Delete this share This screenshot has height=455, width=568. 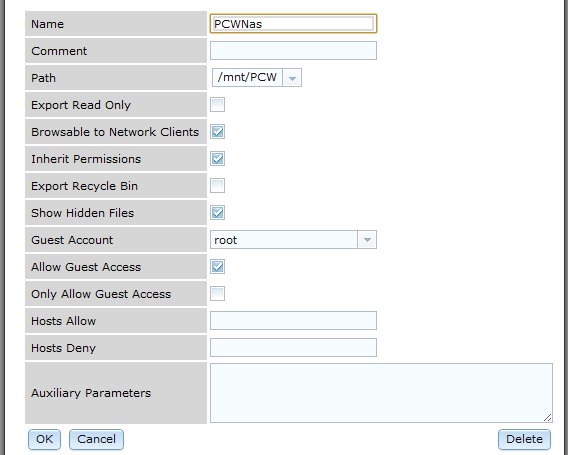[x=524, y=439]
